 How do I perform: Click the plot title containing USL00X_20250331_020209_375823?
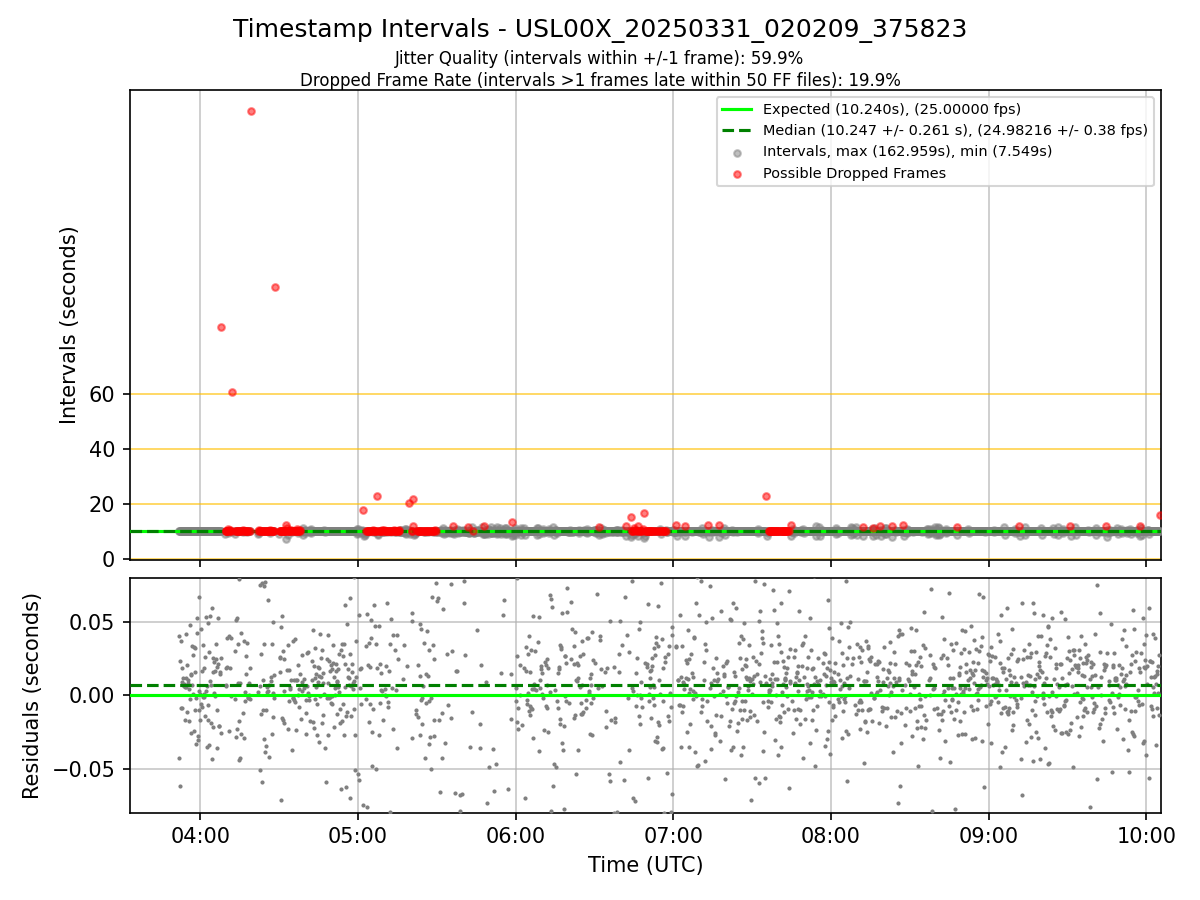[x=600, y=29]
